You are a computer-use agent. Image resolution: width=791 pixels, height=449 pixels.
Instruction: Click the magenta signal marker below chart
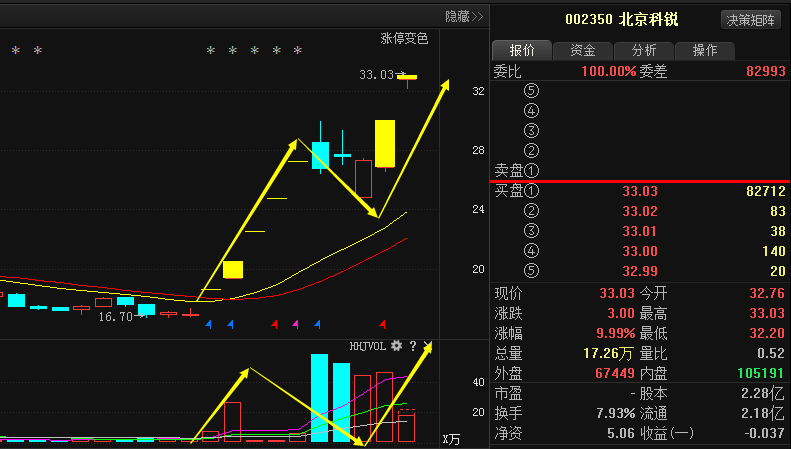tap(296, 324)
